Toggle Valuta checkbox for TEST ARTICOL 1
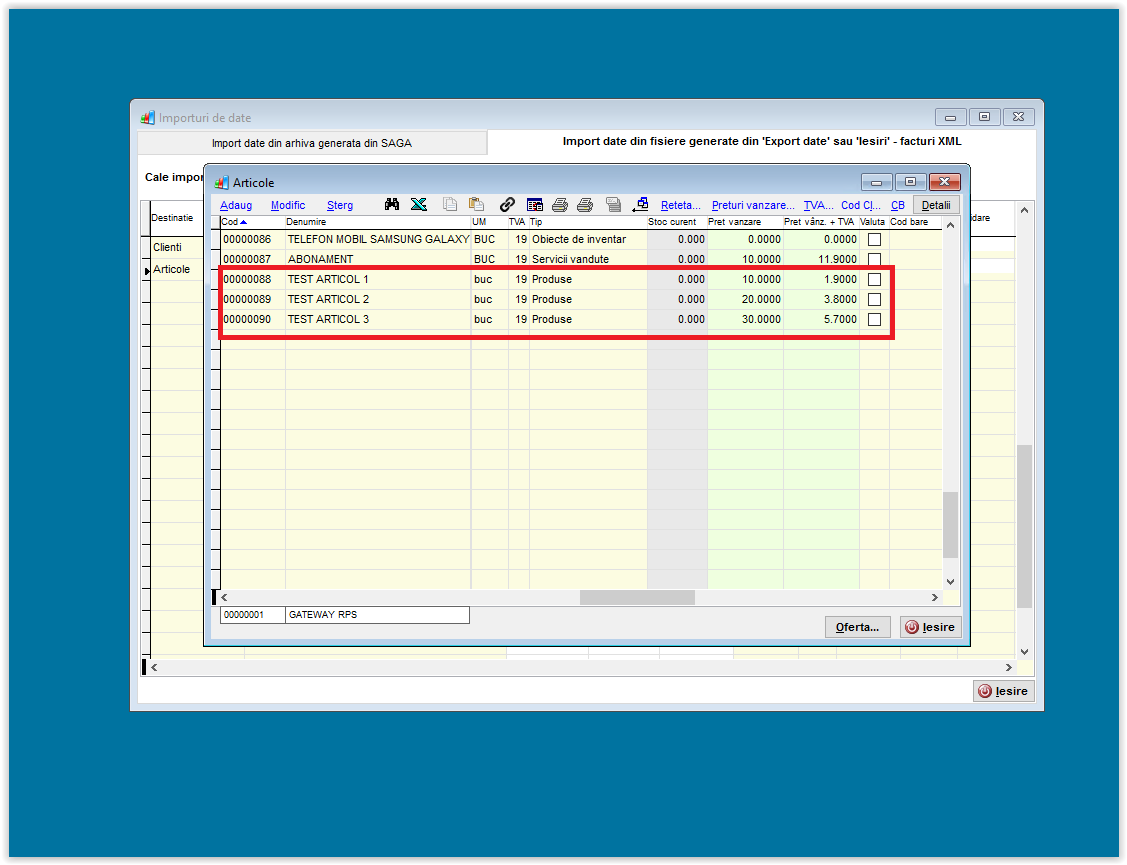 [x=874, y=279]
